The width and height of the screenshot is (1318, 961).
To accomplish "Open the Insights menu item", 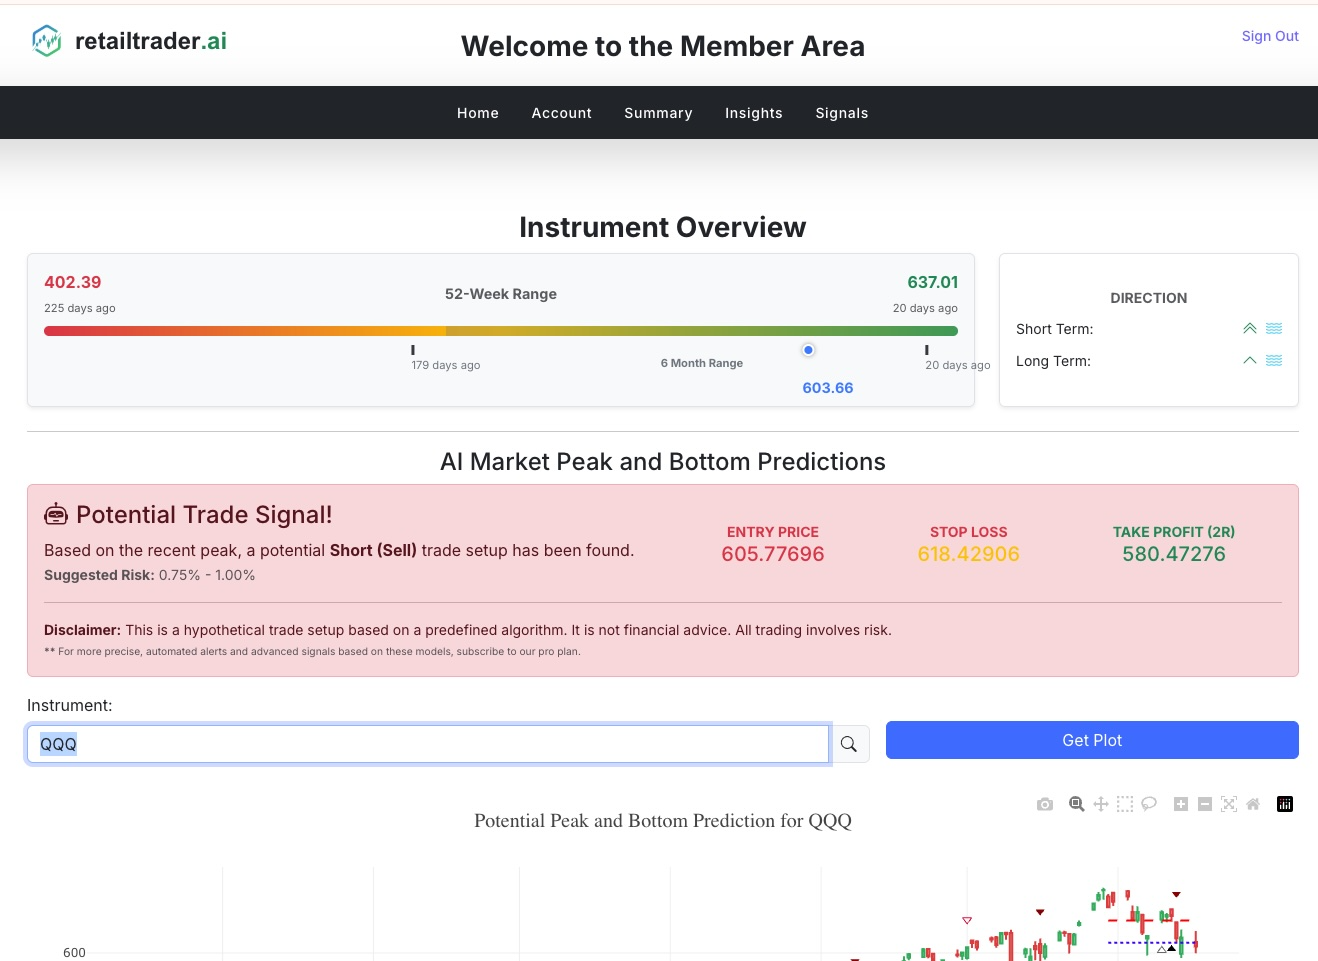I will pyautogui.click(x=754, y=113).
